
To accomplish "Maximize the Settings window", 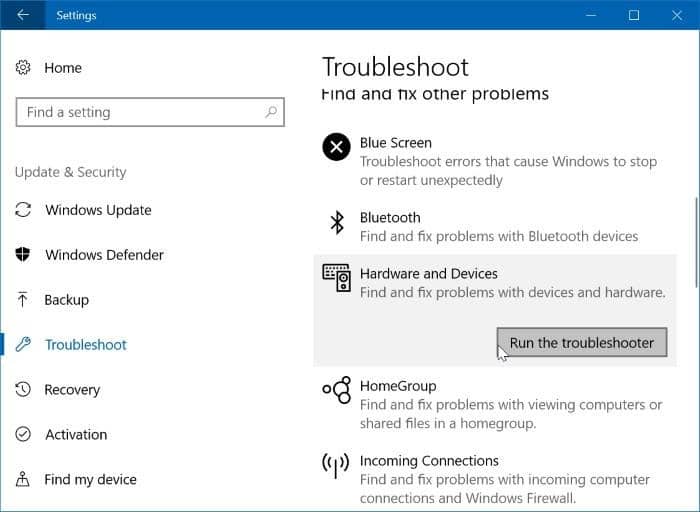I will [633, 15].
